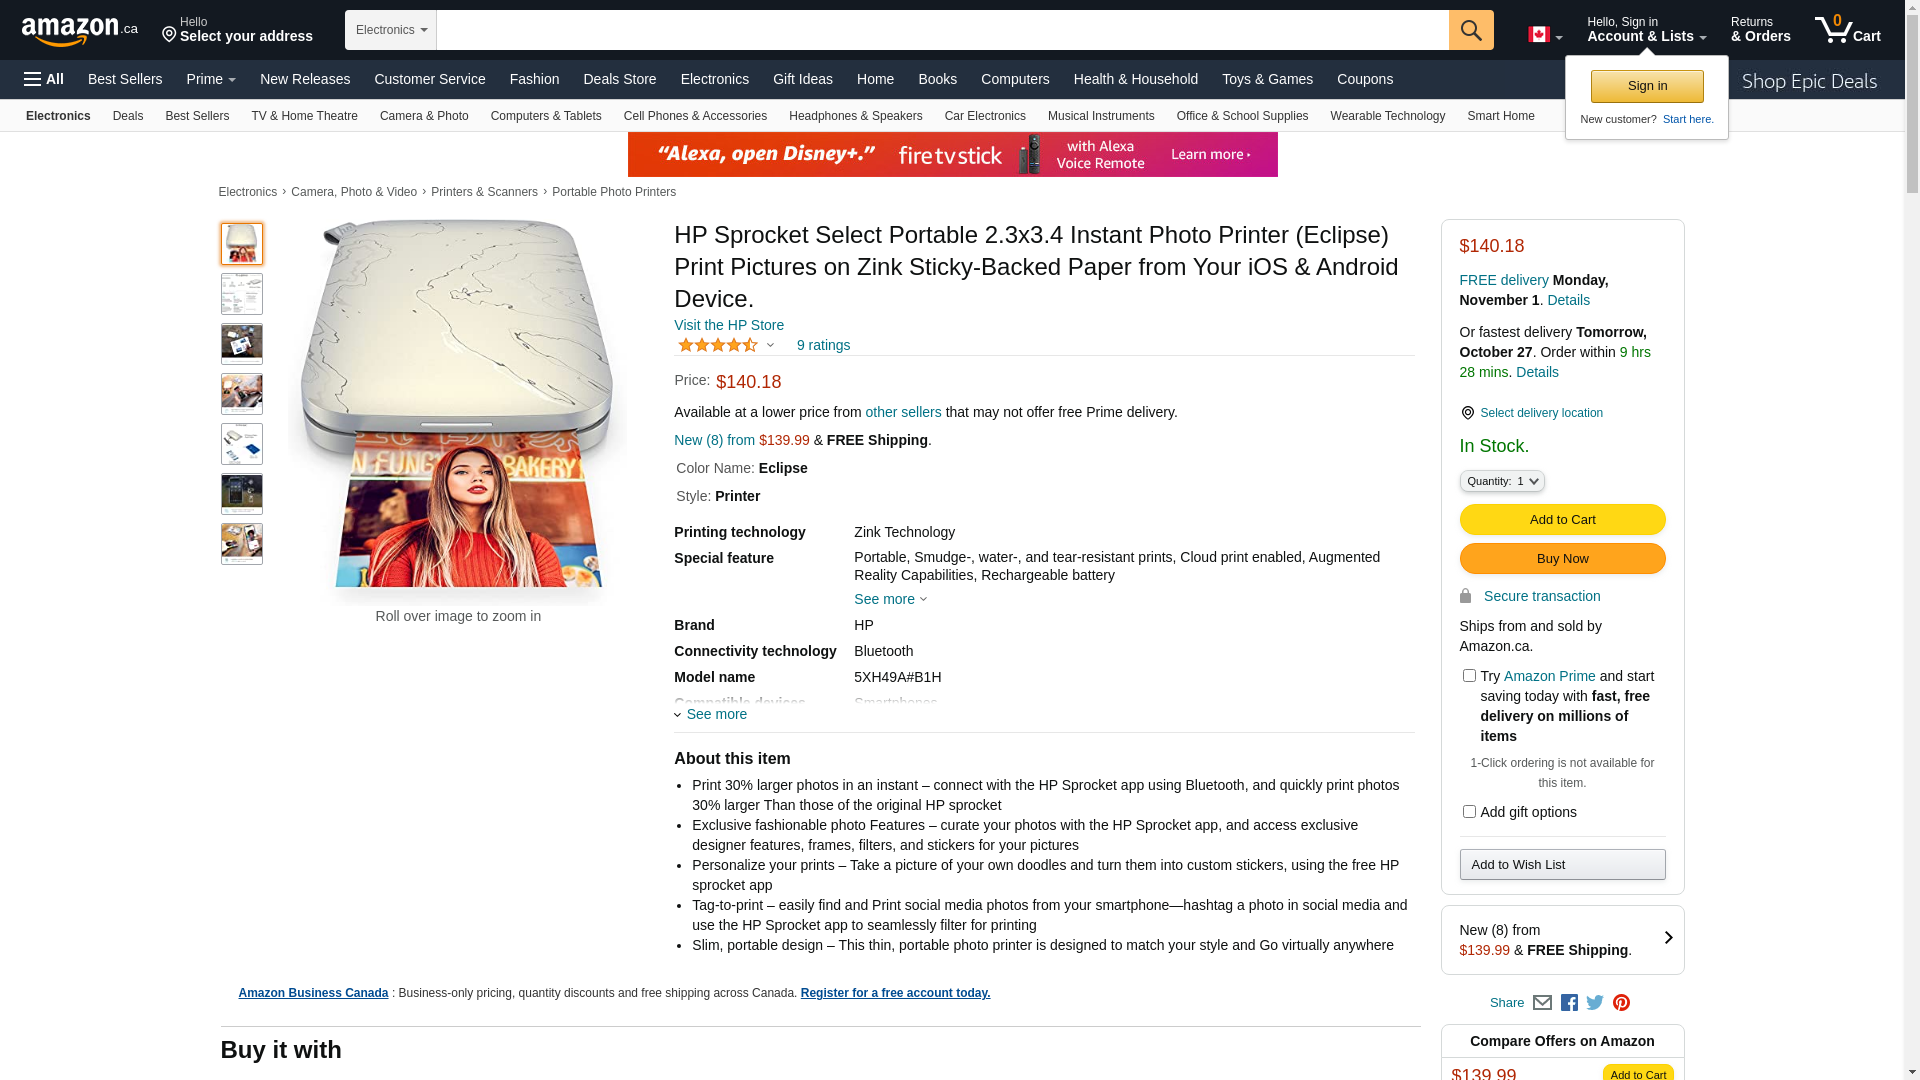Viewport: 1920px width, 1080px height.
Task: Visit the HP Store link
Action: pos(728,325)
